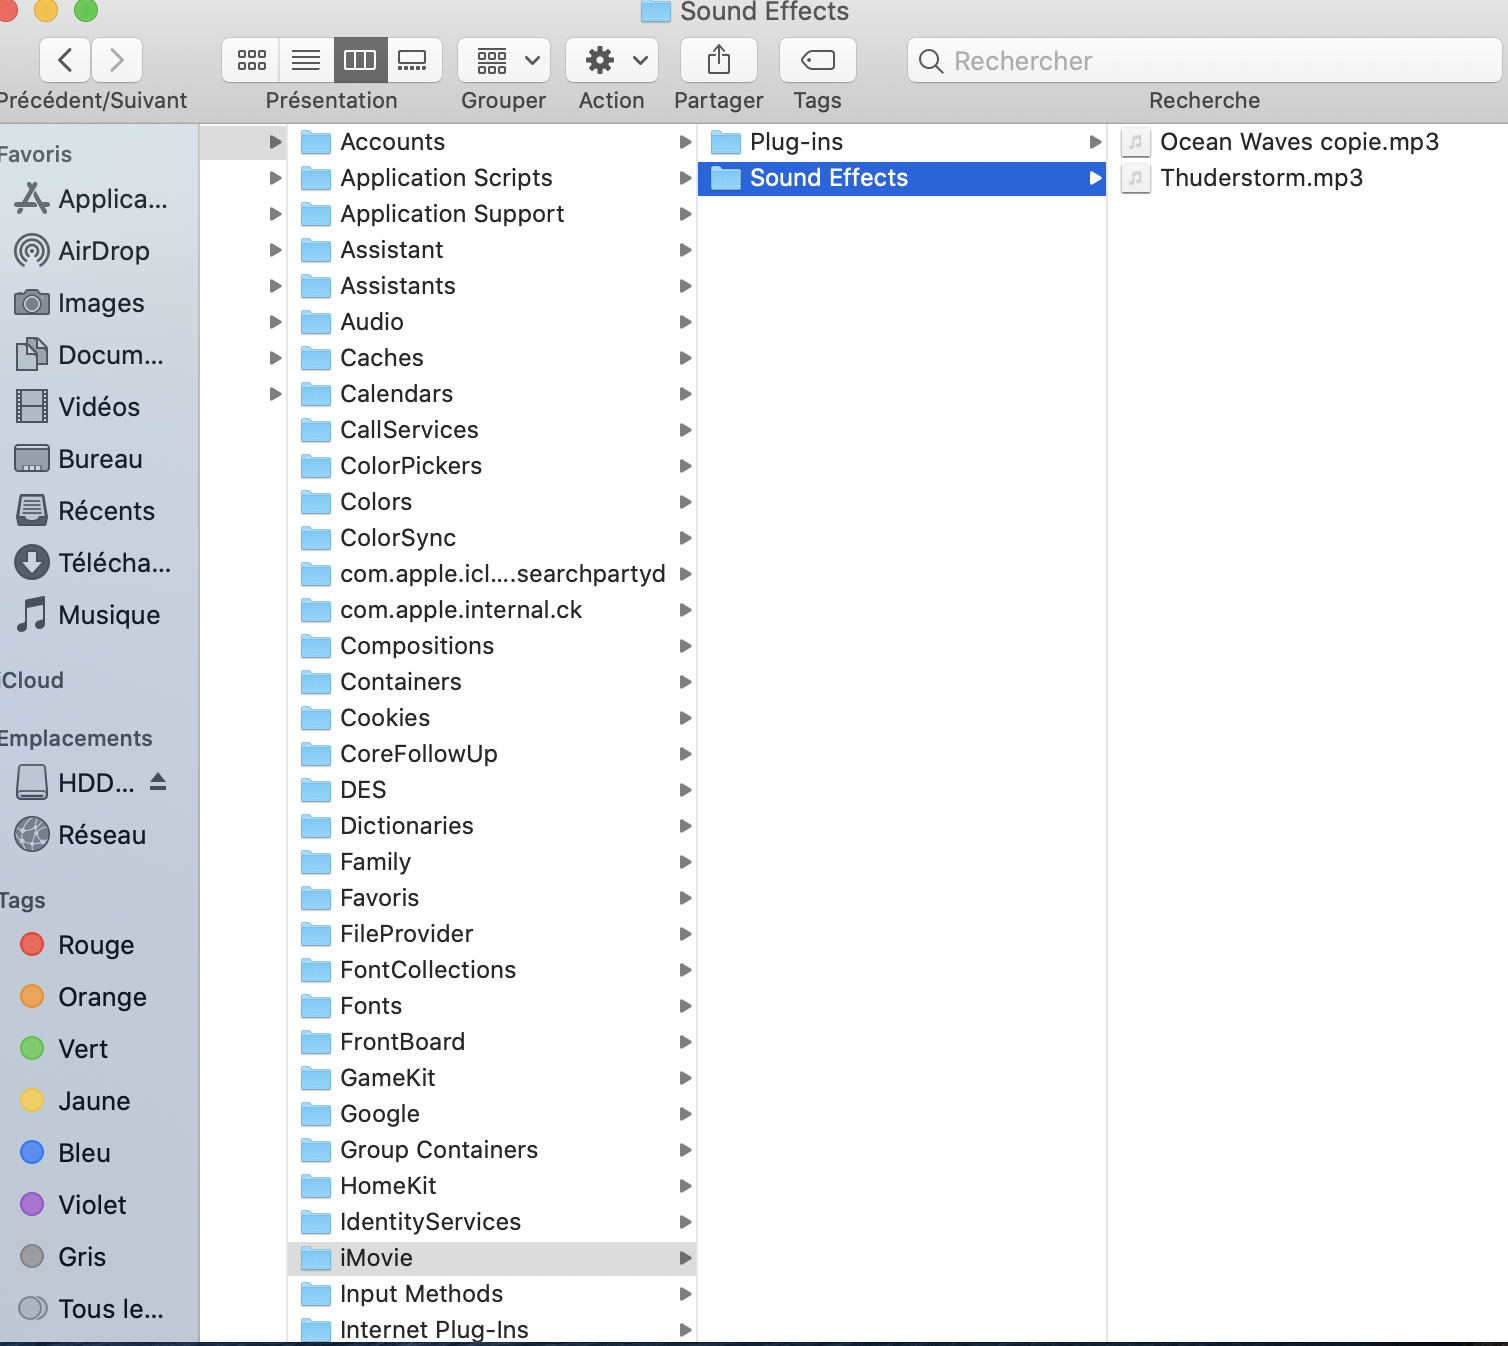This screenshot has width=1508, height=1346.
Task: Eject the HDD volume in sidebar
Action: 158,782
